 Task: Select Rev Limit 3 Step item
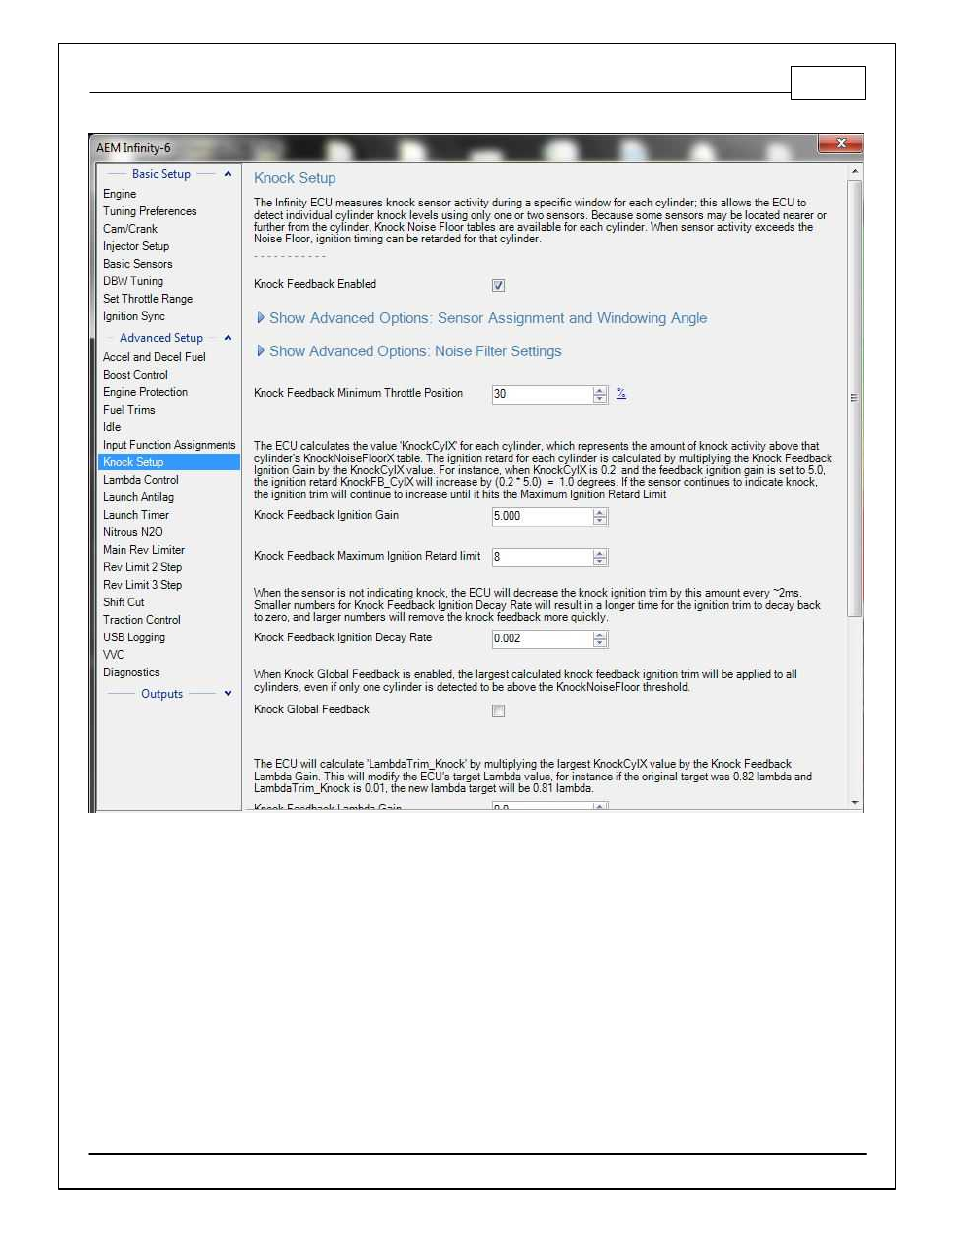(x=142, y=585)
